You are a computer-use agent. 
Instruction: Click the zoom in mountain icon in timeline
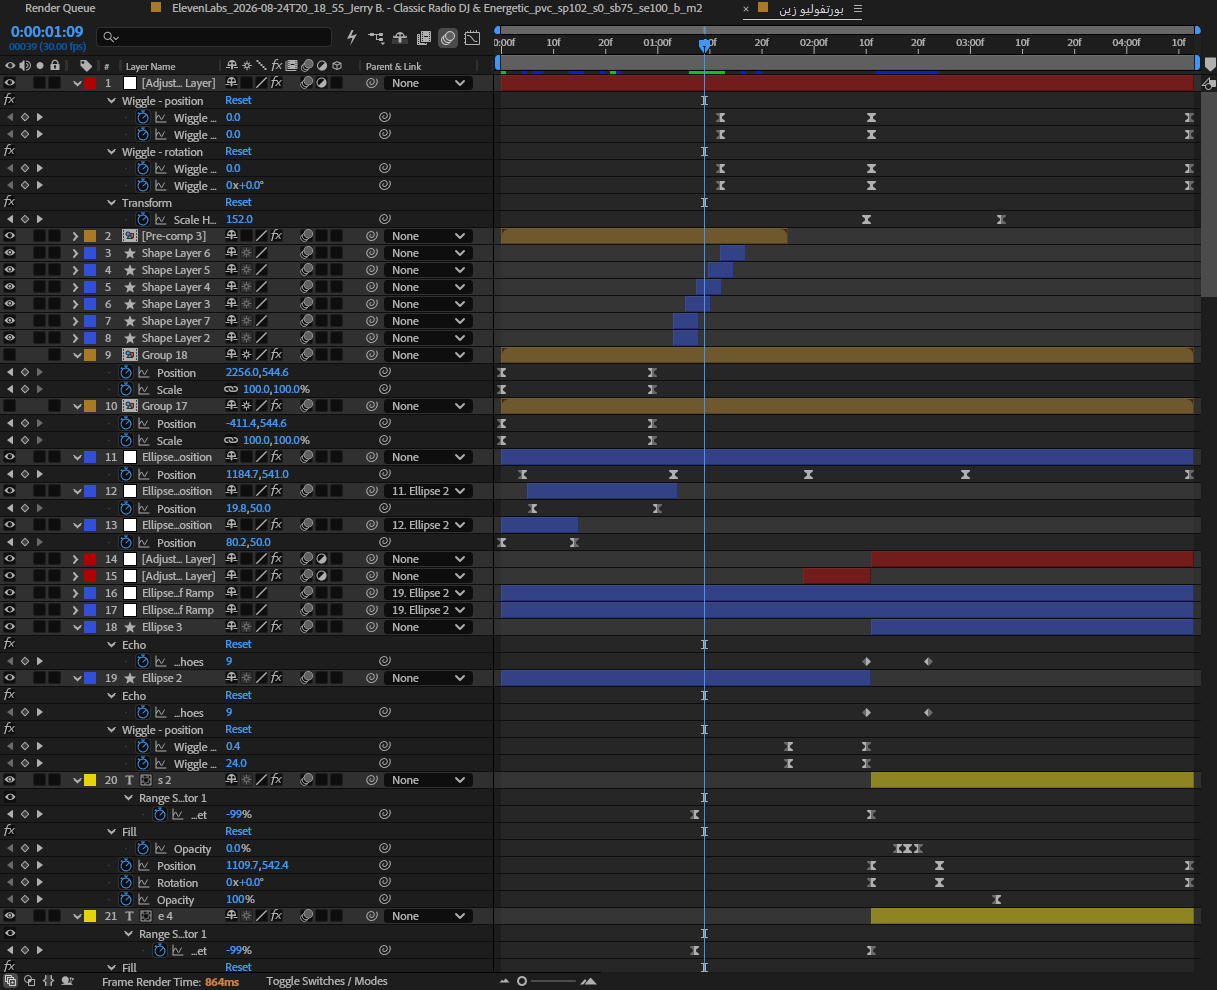click(588, 981)
